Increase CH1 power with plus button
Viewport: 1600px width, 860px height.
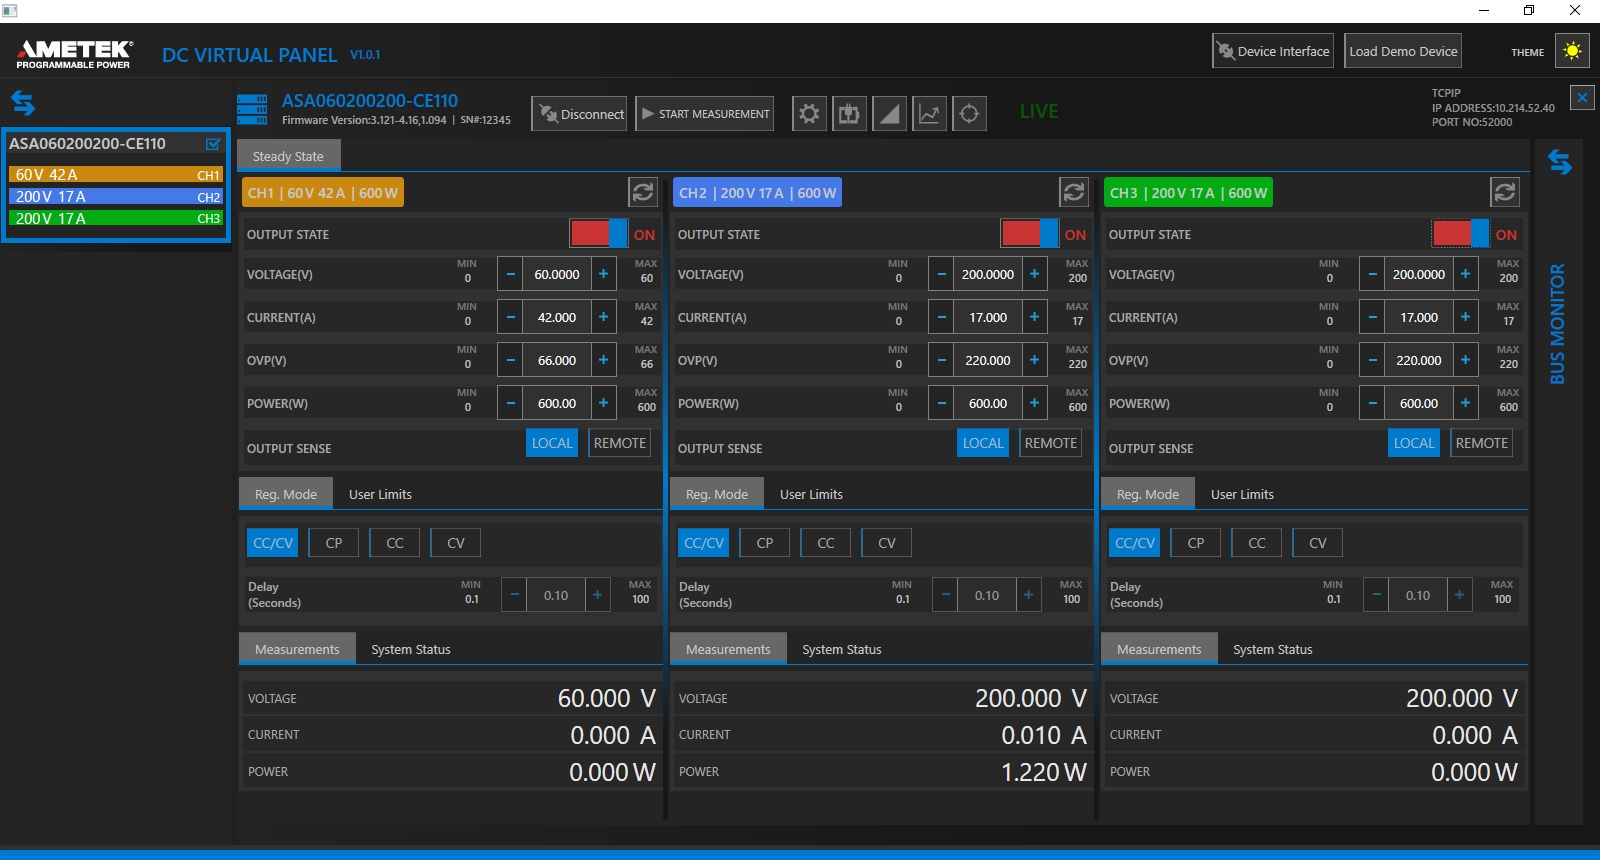[603, 403]
